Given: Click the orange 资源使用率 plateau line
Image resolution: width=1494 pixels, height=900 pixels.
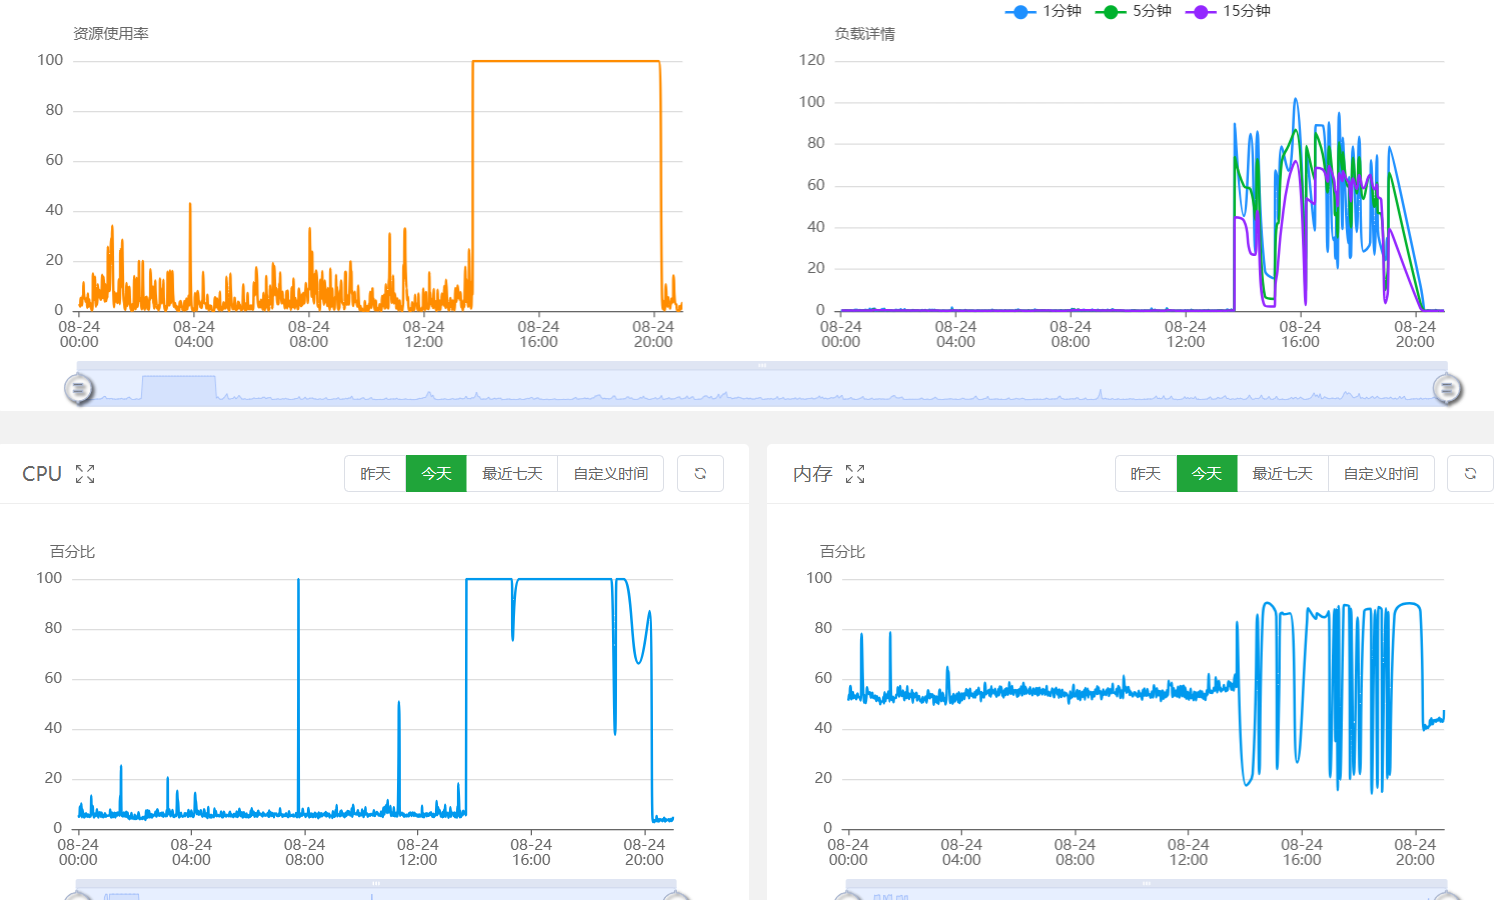Looking at the screenshot, I should point(566,62).
